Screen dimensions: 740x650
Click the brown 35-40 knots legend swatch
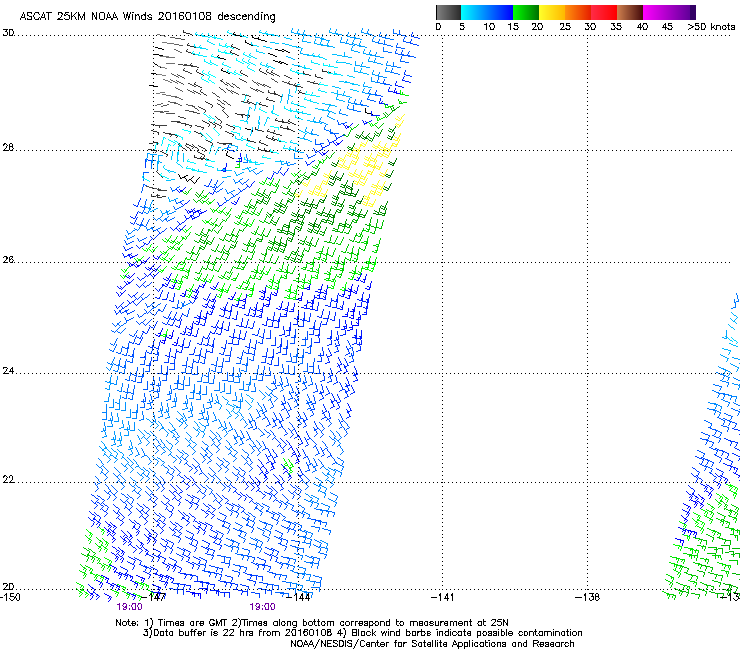coord(630,12)
